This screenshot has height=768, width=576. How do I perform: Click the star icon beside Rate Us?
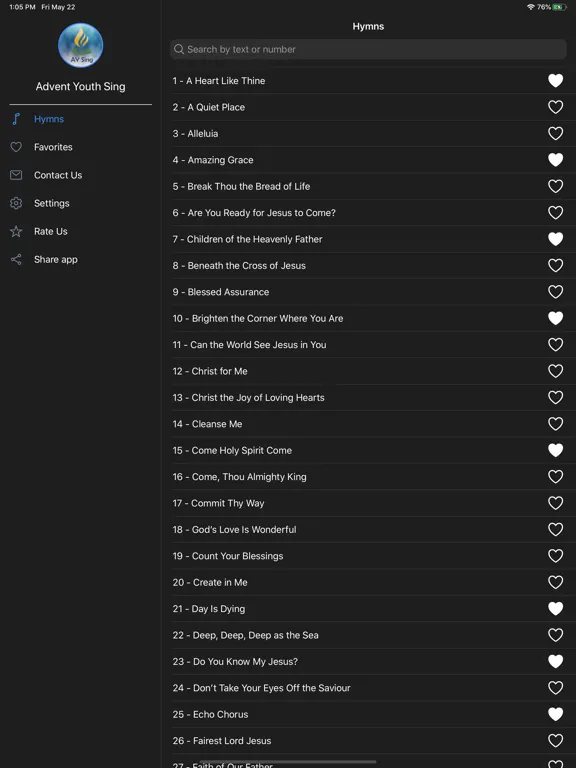click(x=16, y=231)
